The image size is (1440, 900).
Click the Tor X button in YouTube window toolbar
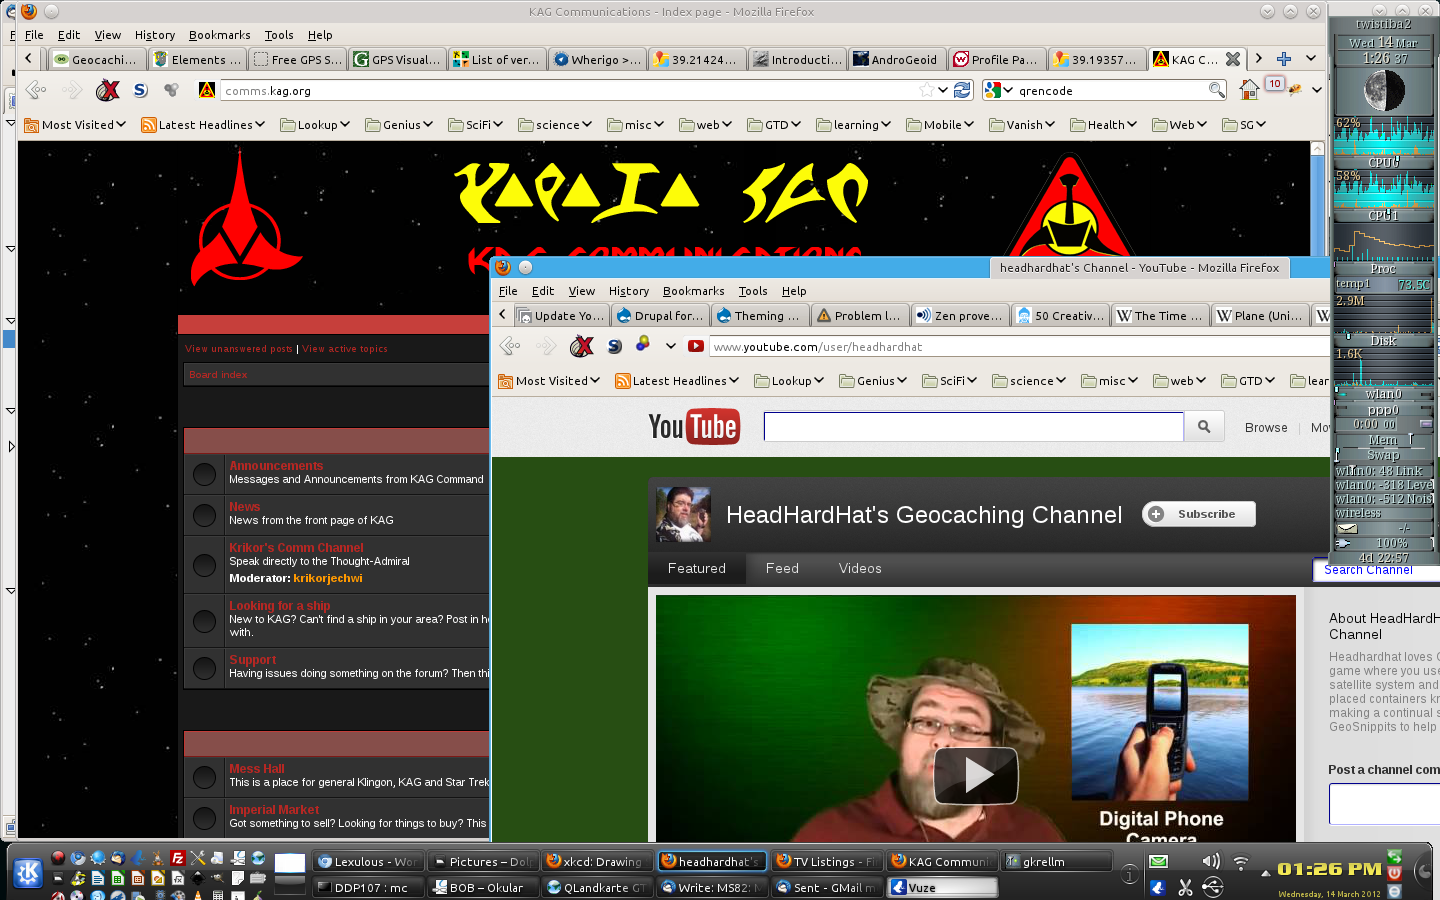[582, 346]
